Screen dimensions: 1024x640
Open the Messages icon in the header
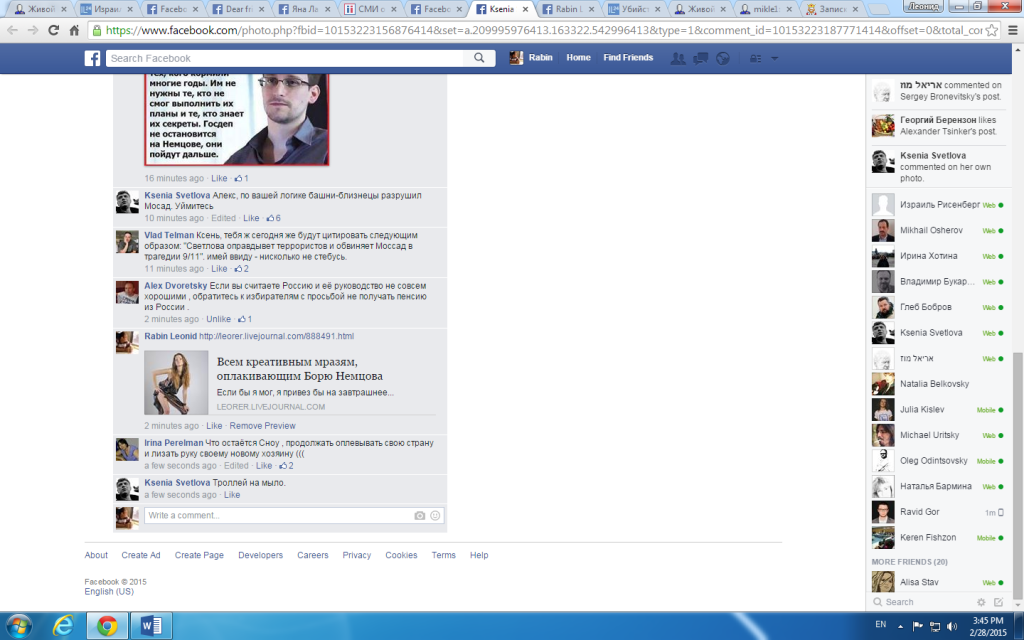coord(700,58)
